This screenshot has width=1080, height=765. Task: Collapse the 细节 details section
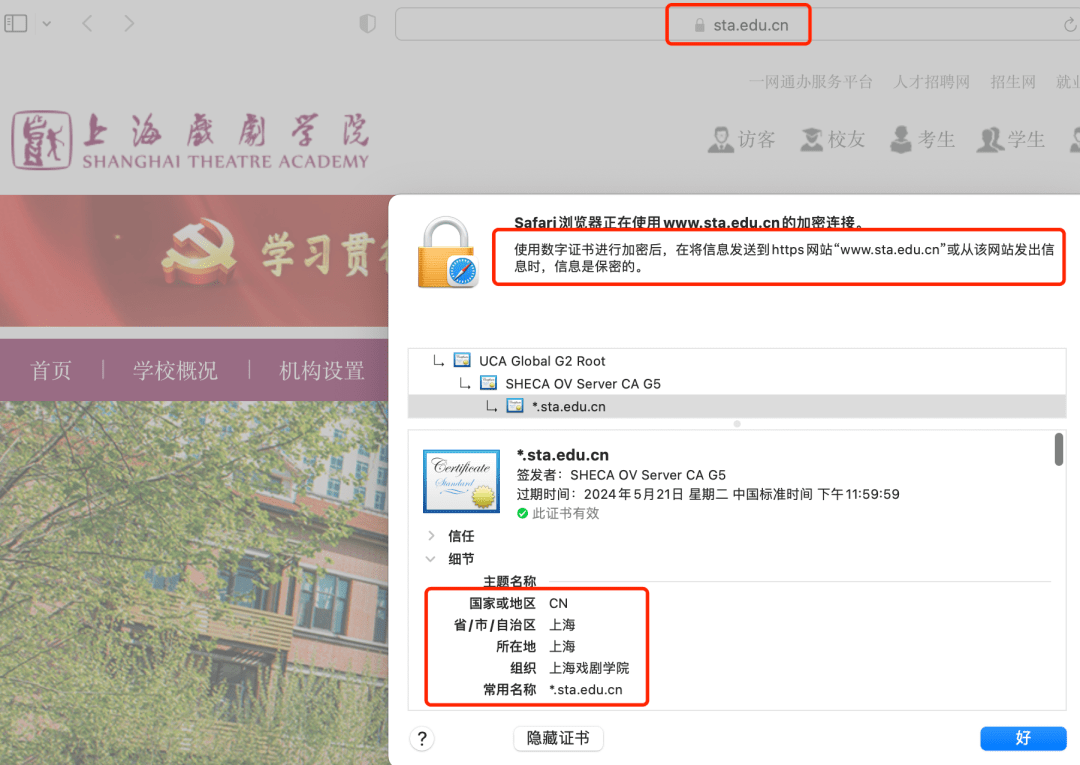click(x=431, y=559)
